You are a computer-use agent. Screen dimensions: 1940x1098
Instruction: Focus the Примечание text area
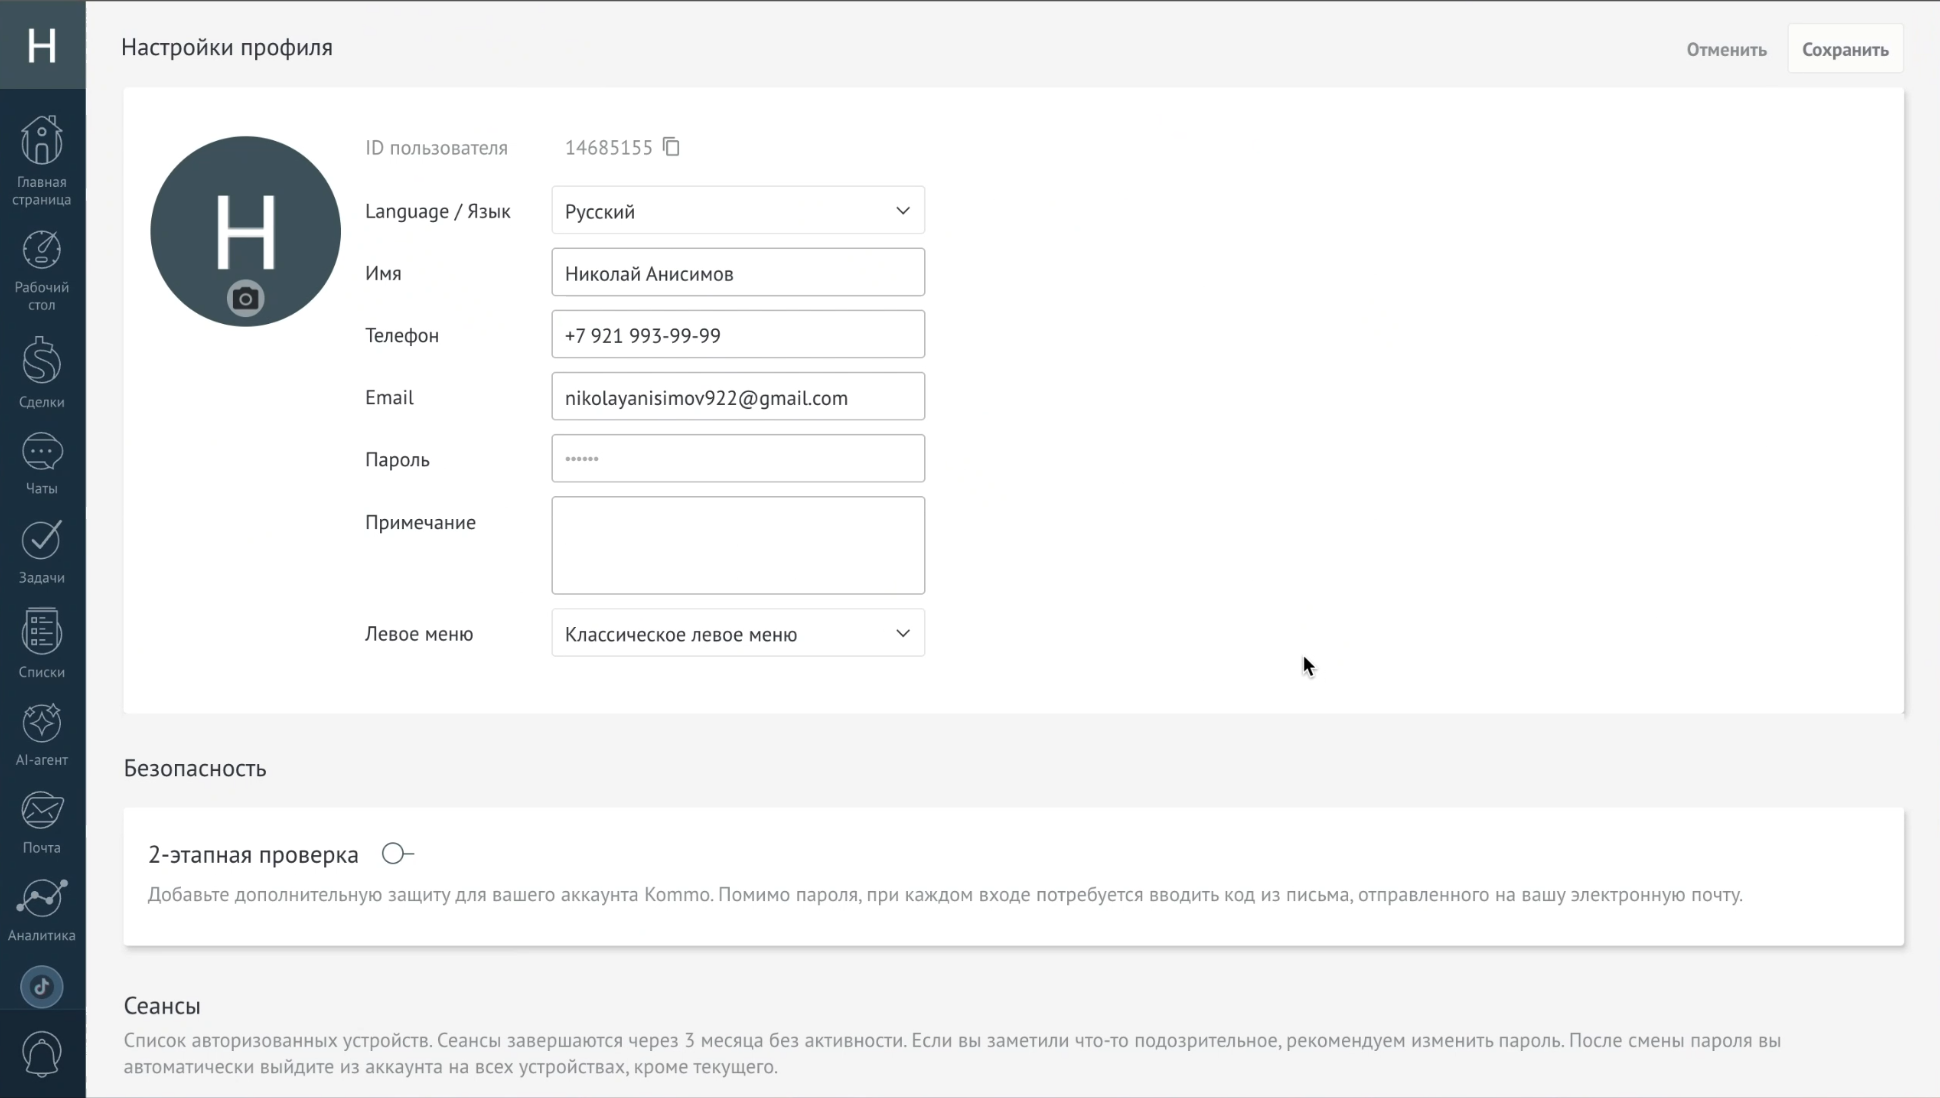737,545
